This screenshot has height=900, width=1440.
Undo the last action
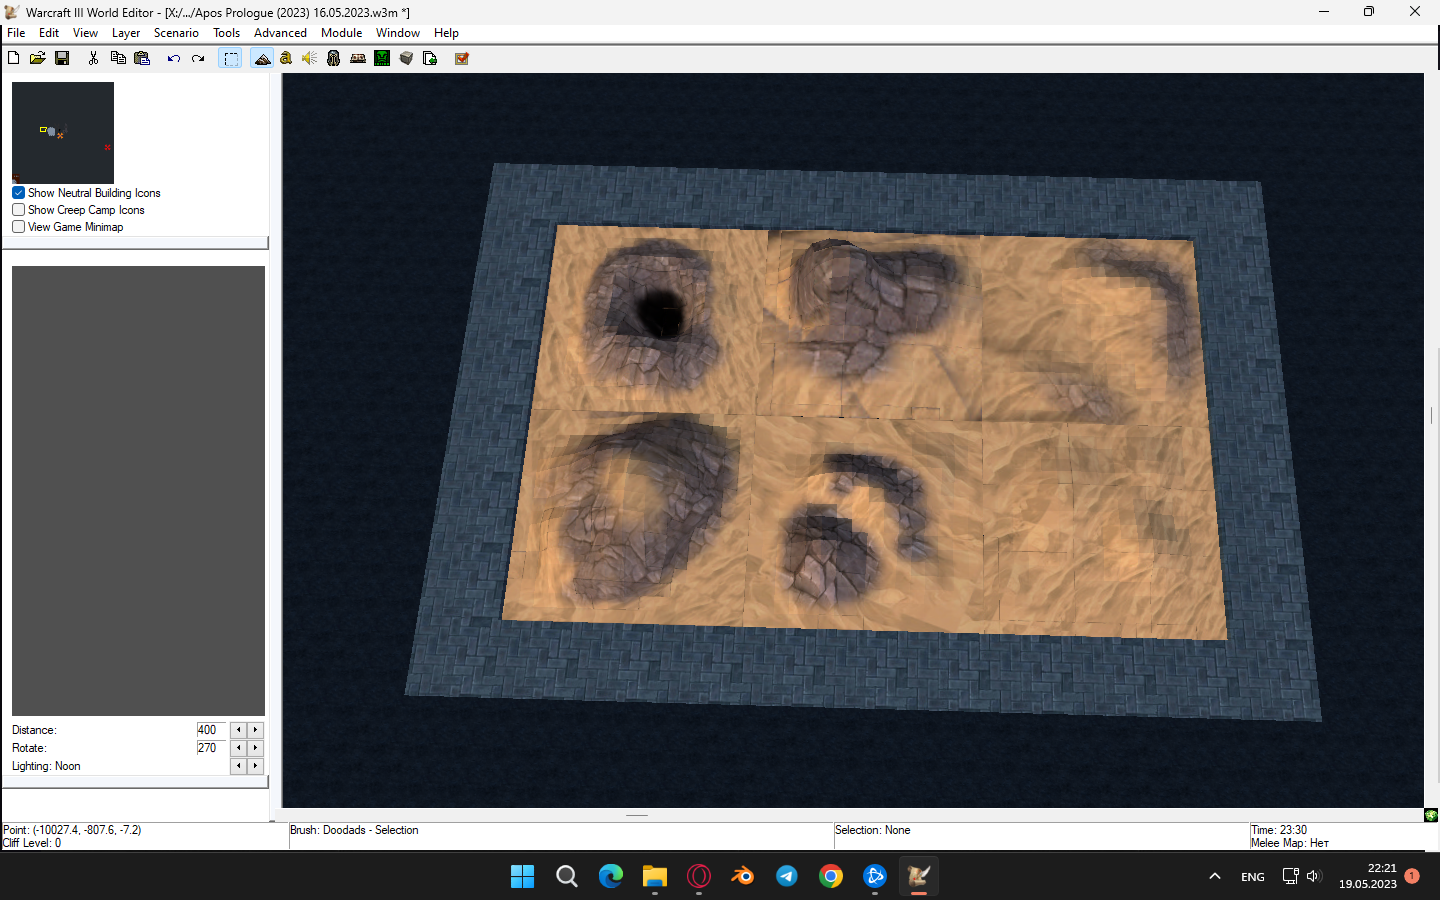(173, 58)
